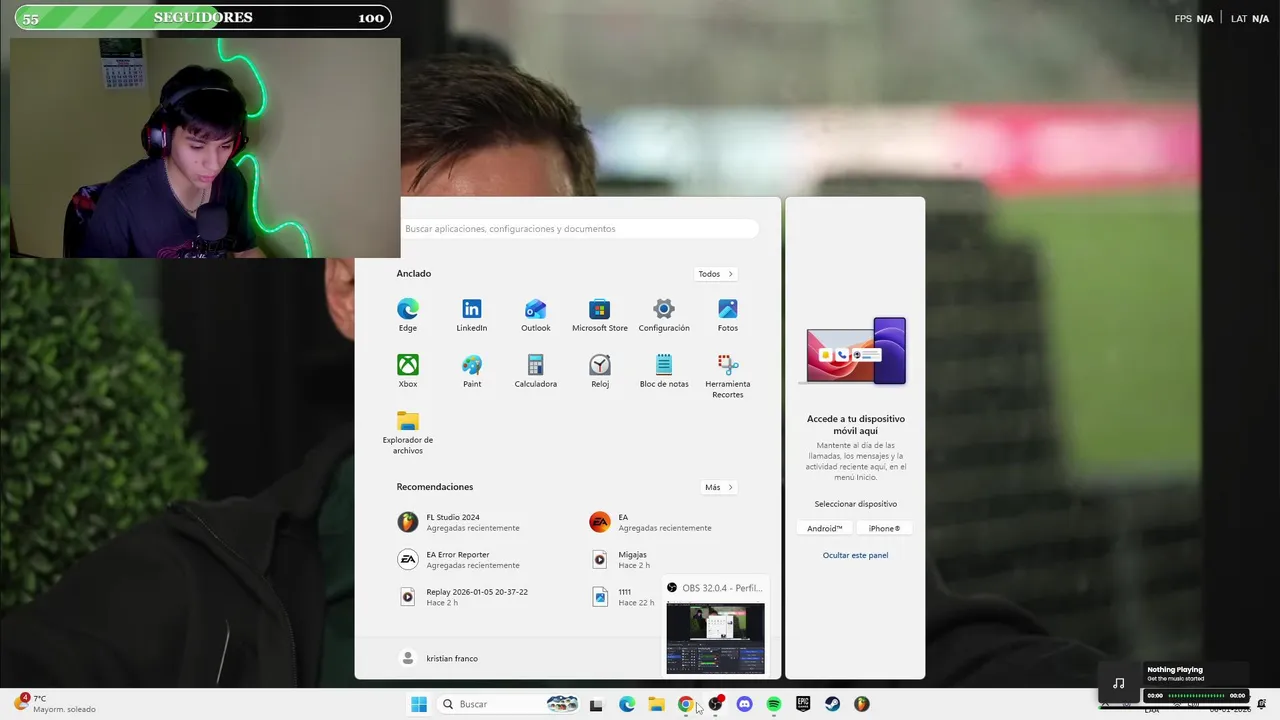Open the Calculadora app
The height and width of the screenshot is (720, 1280).
point(536,371)
